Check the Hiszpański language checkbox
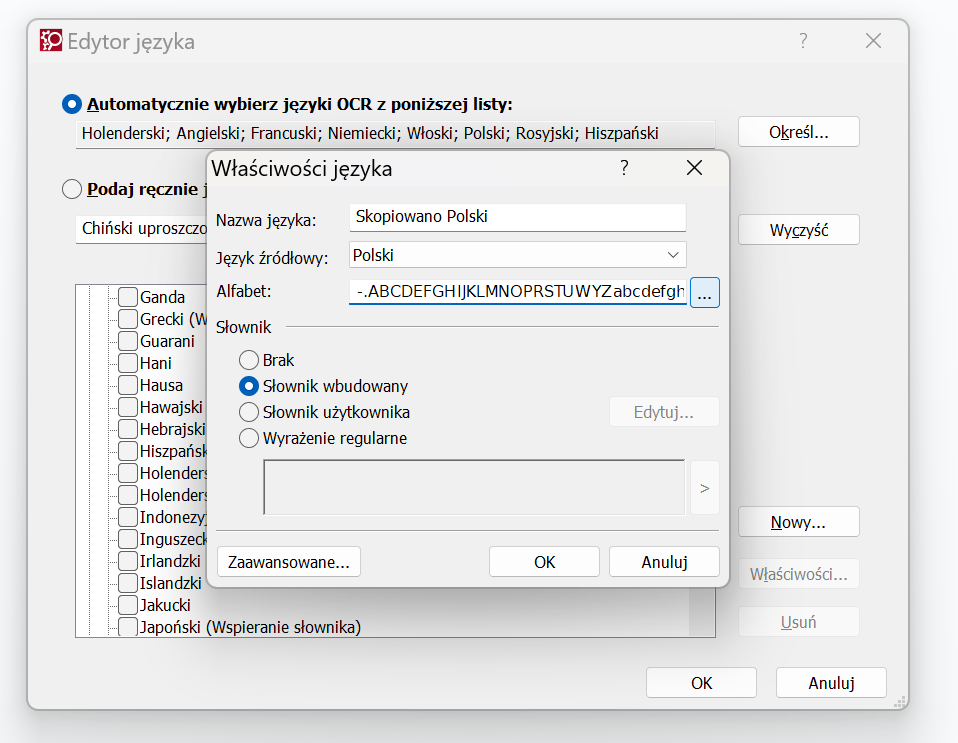Image resolution: width=958 pixels, height=743 pixels. [x=127, y=450]
